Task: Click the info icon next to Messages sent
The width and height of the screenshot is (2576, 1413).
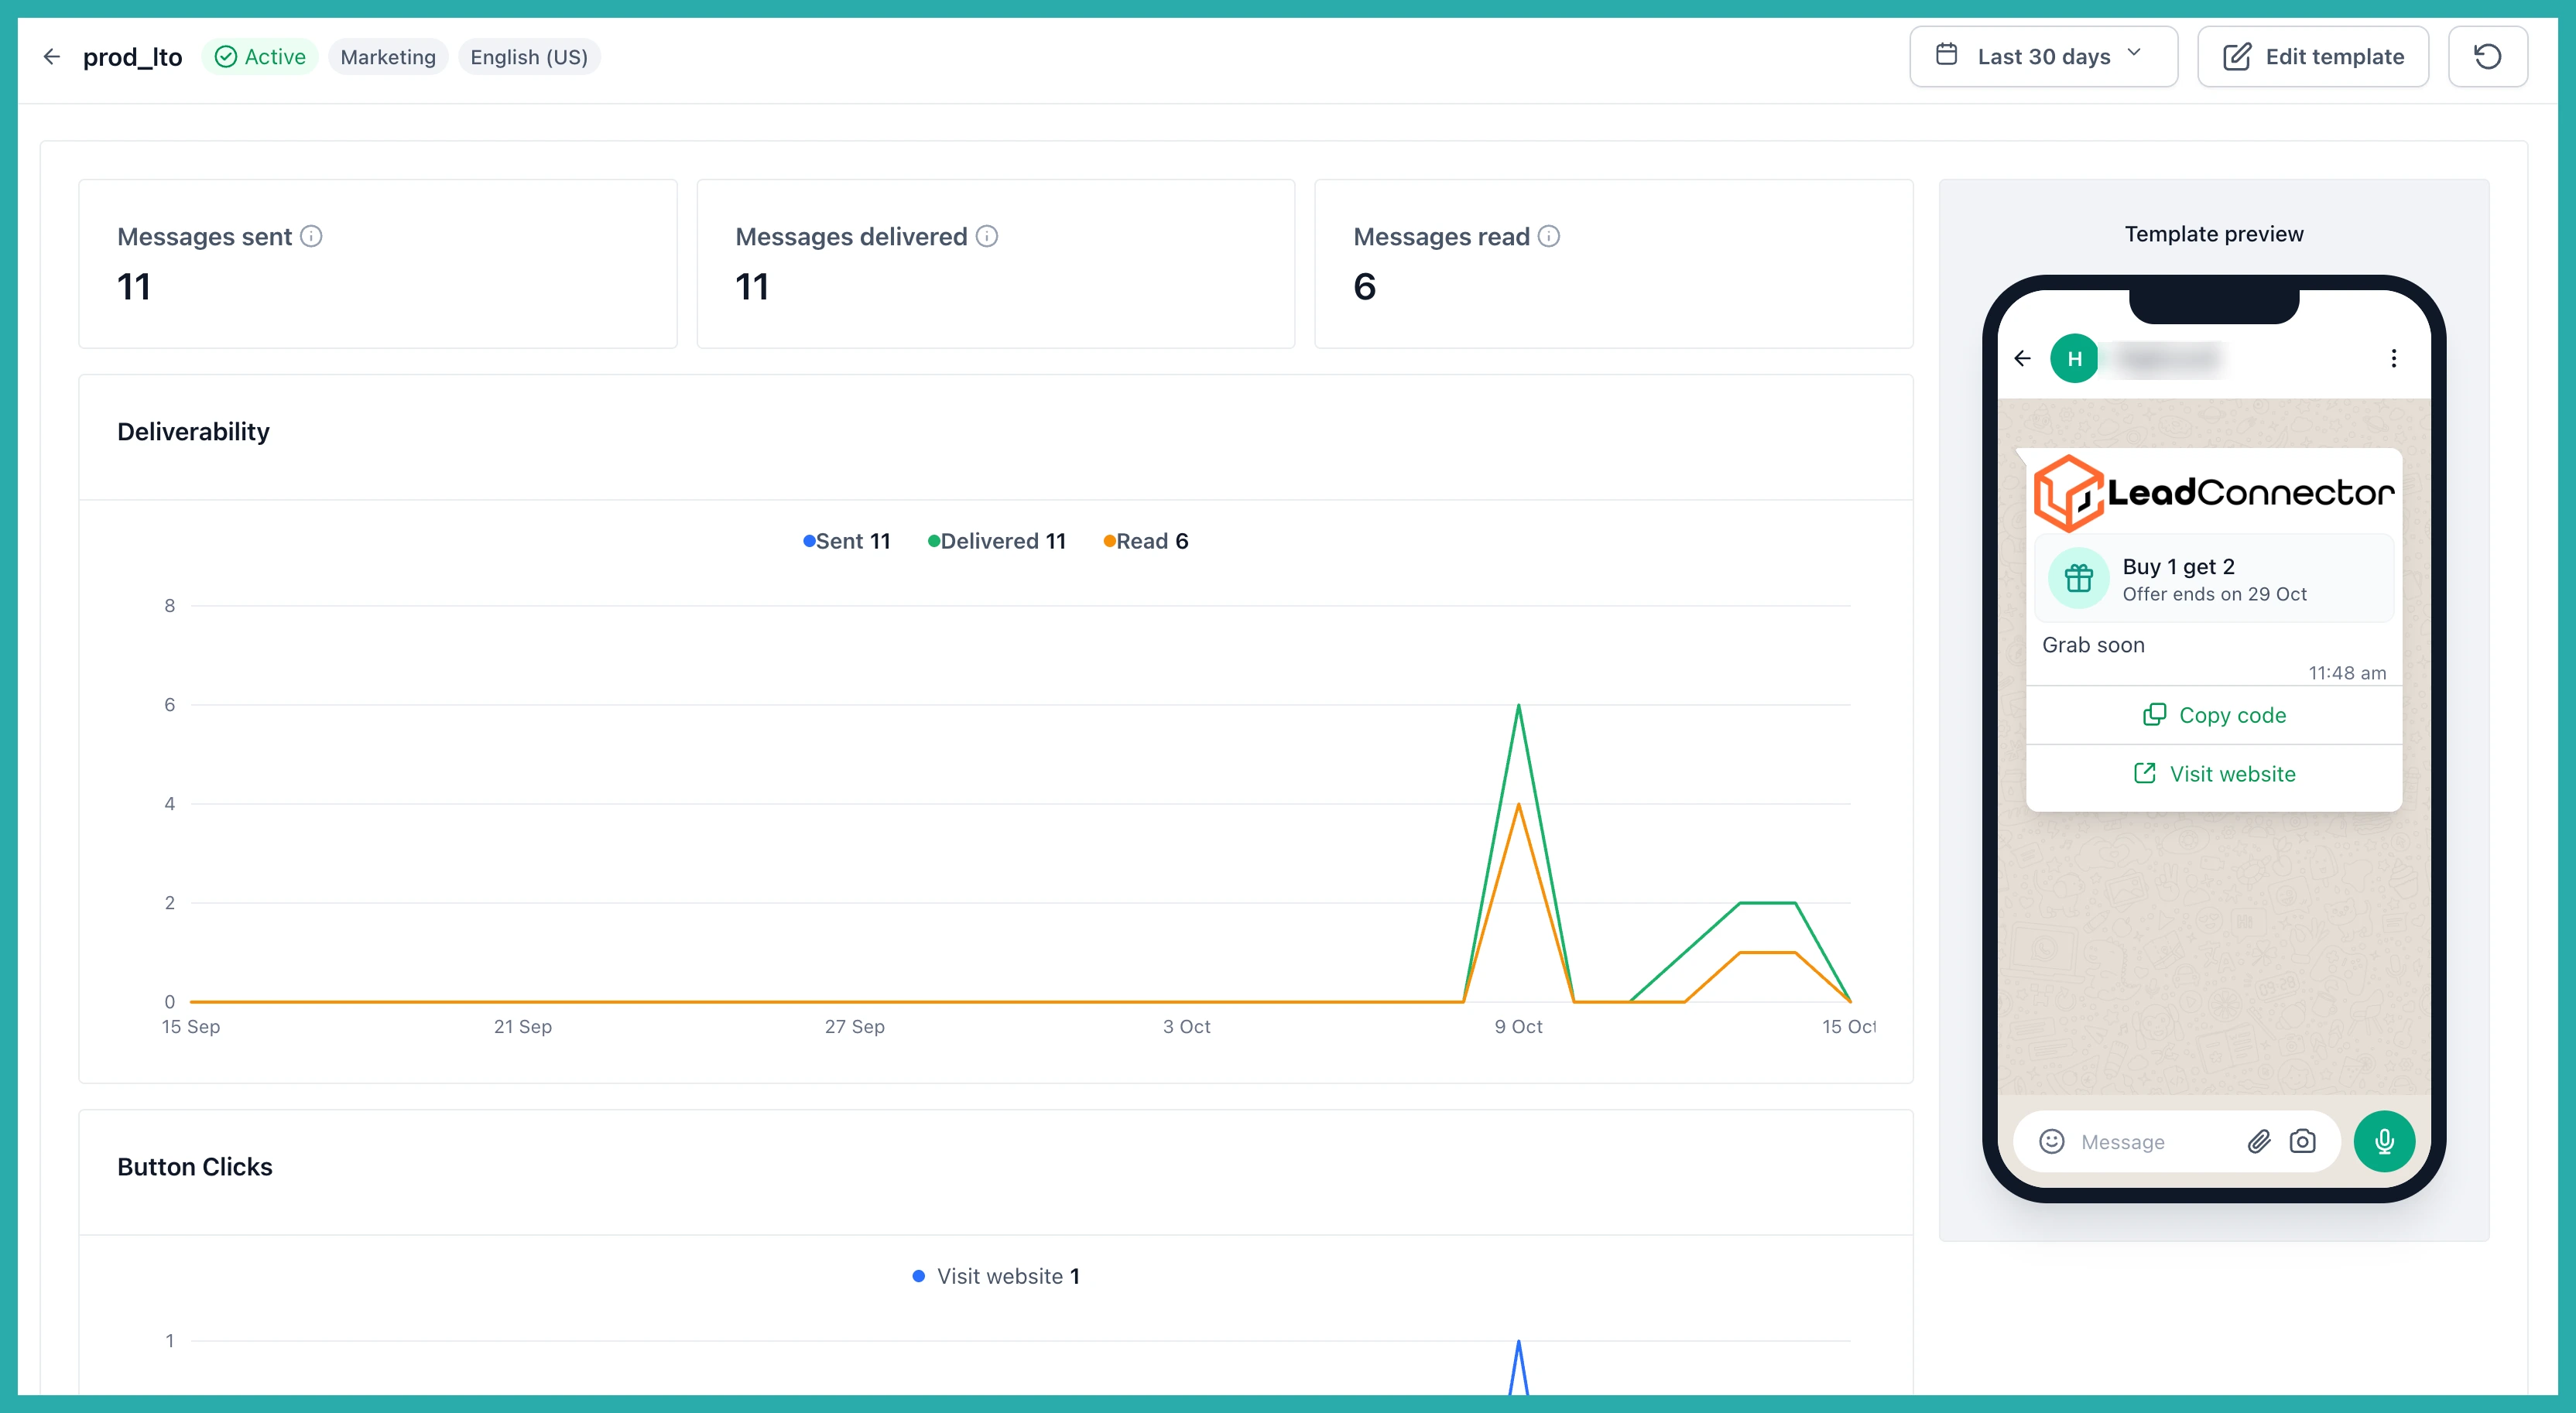Action: point(311,236)
